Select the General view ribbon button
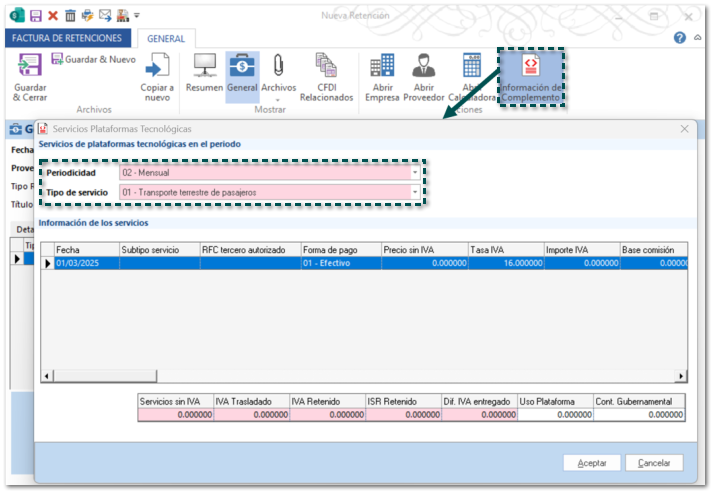Screen dimensions: 714x494 242,68
